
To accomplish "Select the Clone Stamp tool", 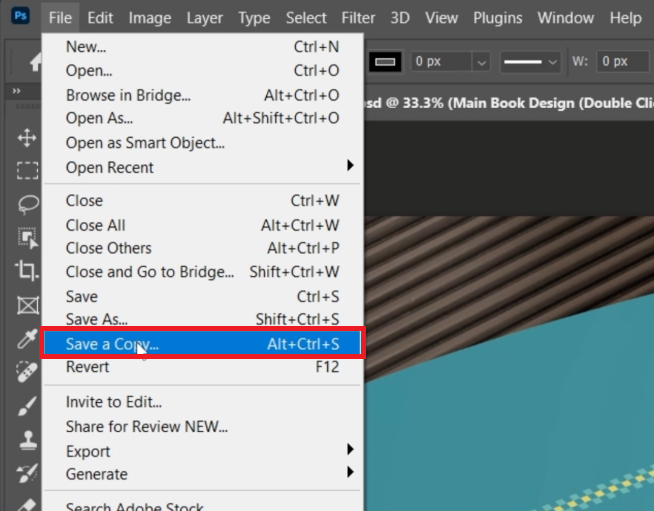I will [27, 438].
